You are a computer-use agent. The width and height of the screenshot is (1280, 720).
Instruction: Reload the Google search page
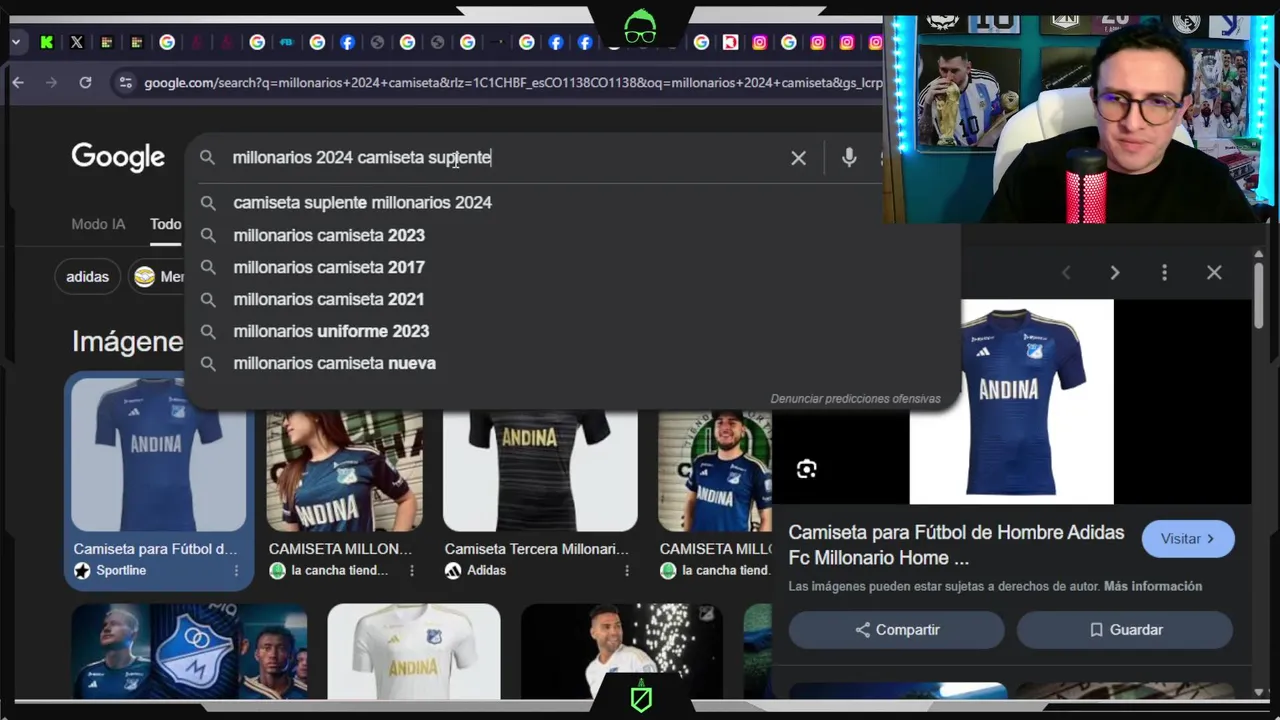(86, 83)
